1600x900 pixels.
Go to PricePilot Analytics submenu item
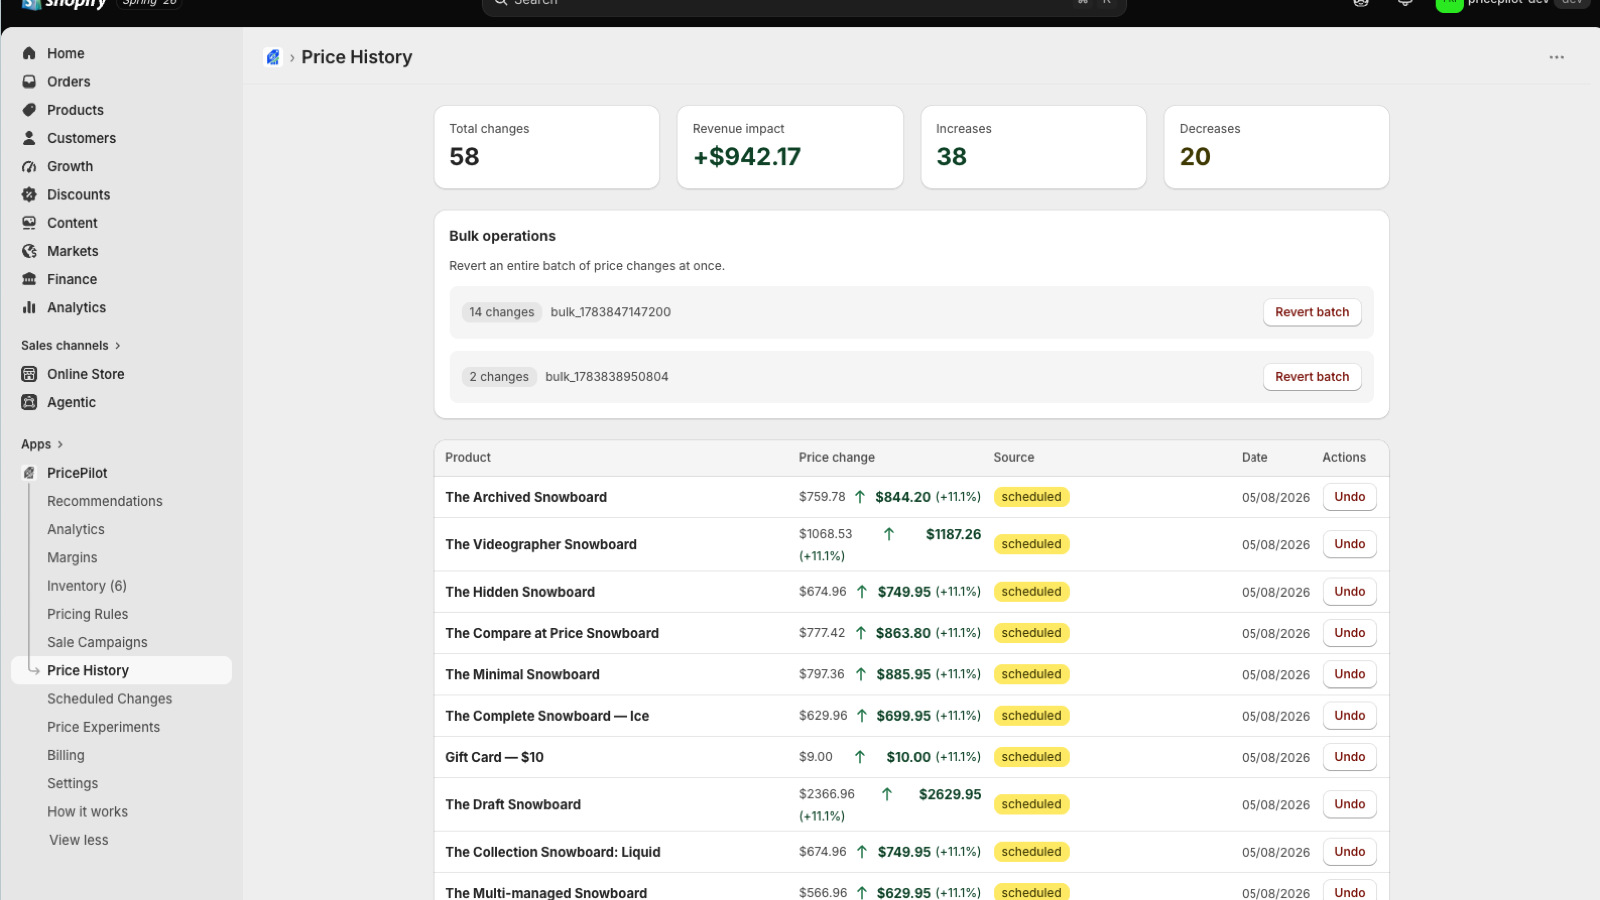pyautogui.click(x=76, y=529)
